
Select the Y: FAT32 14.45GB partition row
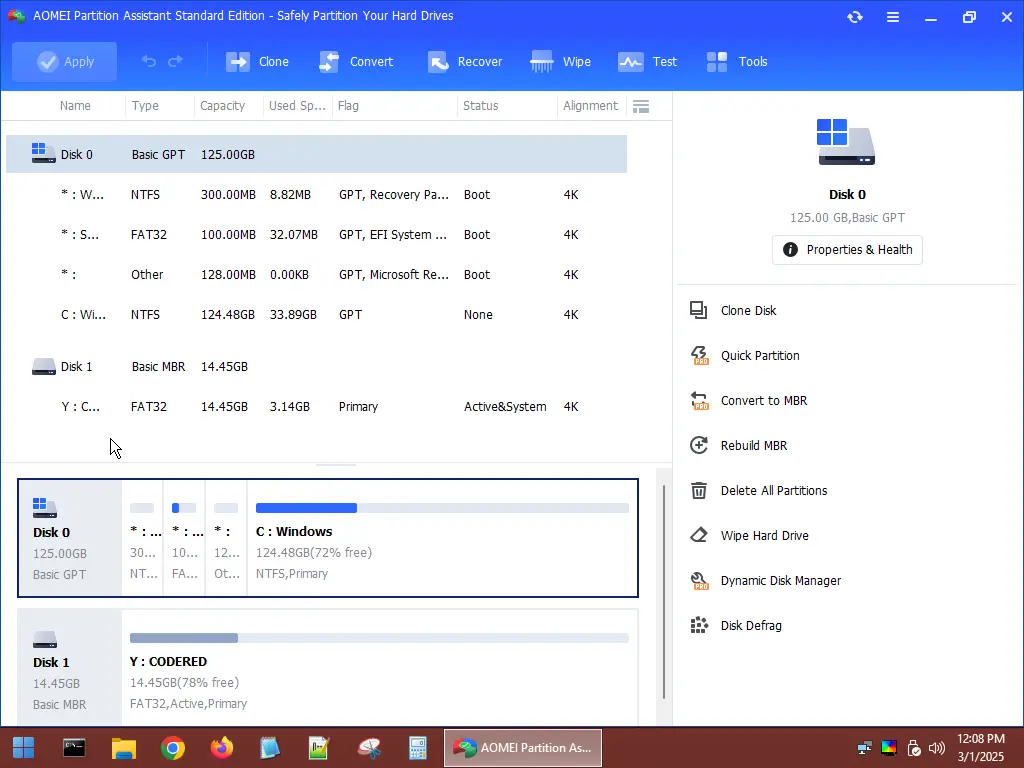point(316,406)
